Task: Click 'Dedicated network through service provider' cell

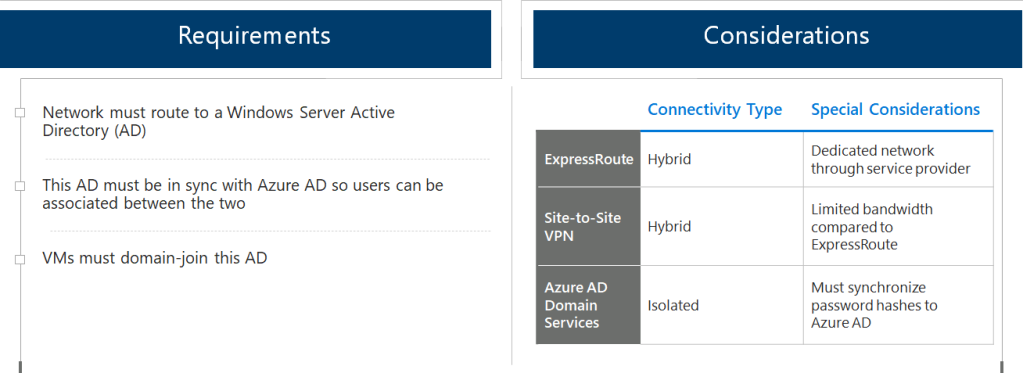Action: click(x=898, y=159)
